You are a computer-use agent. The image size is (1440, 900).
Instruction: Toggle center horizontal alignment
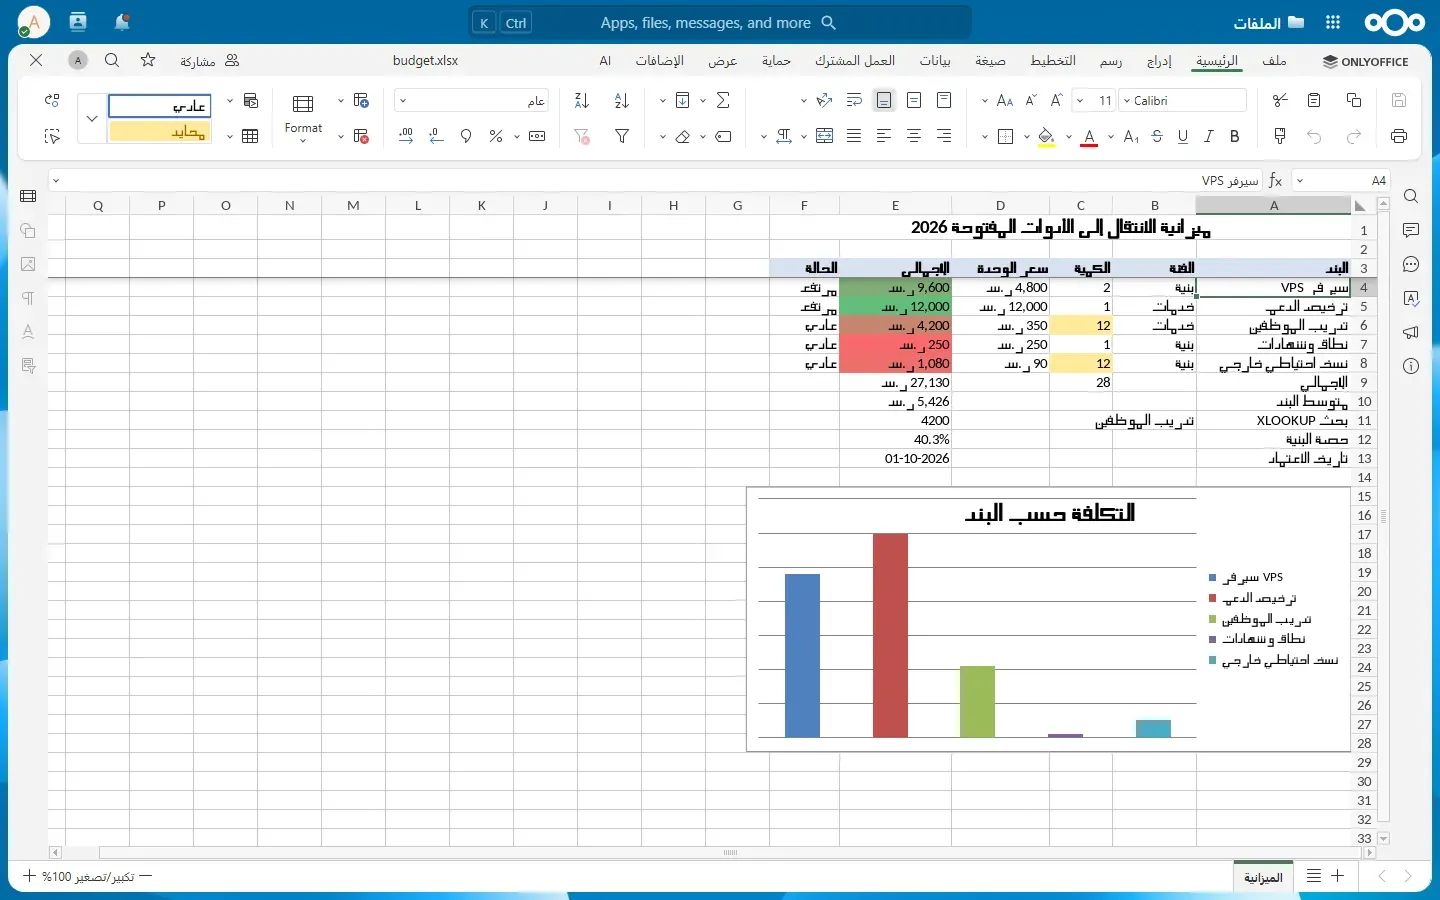point(914,136)
